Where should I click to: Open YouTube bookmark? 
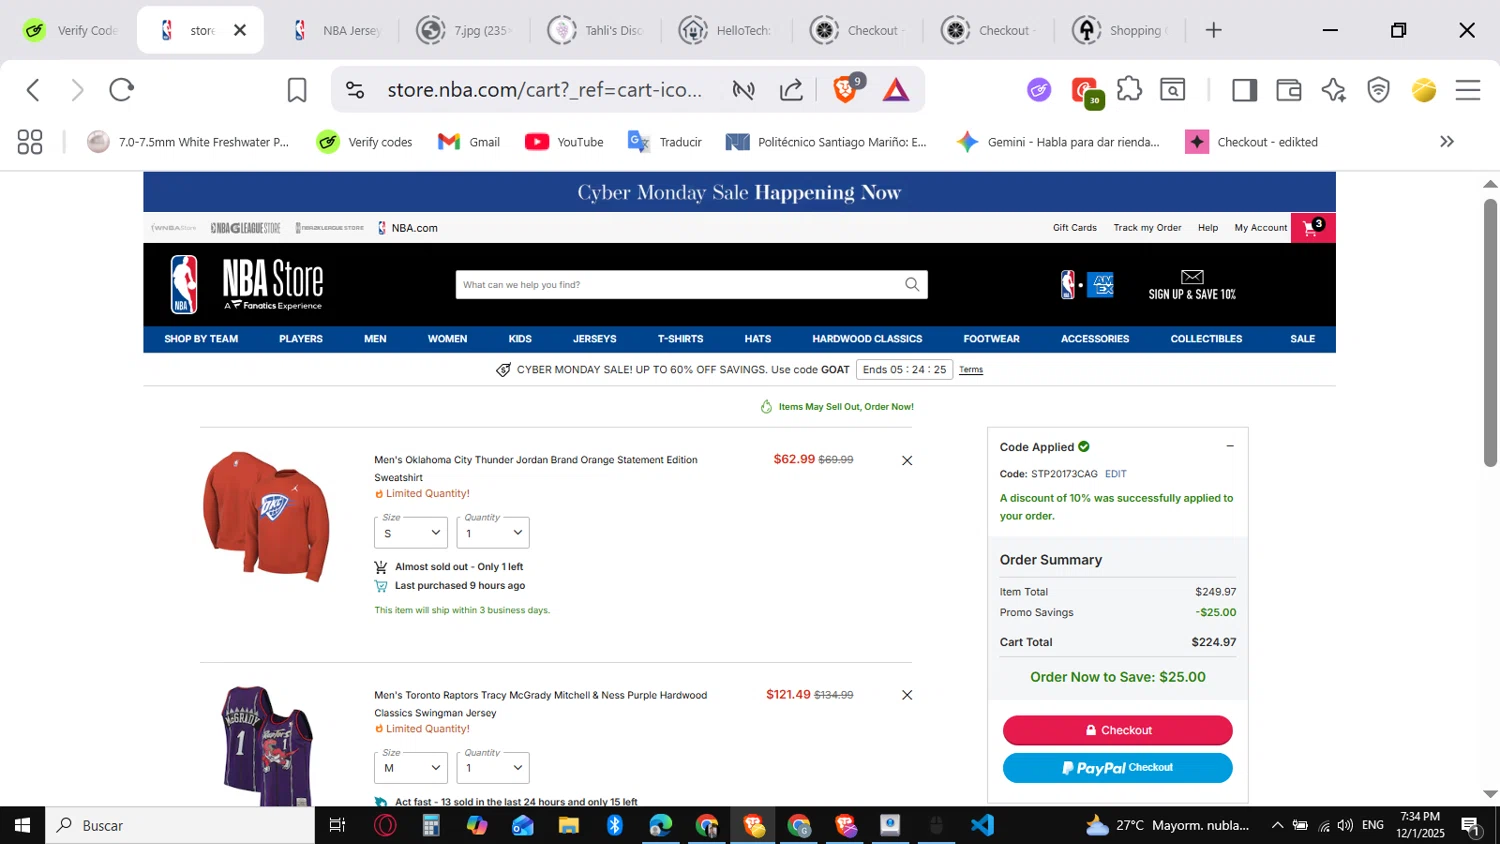(564, 142)
